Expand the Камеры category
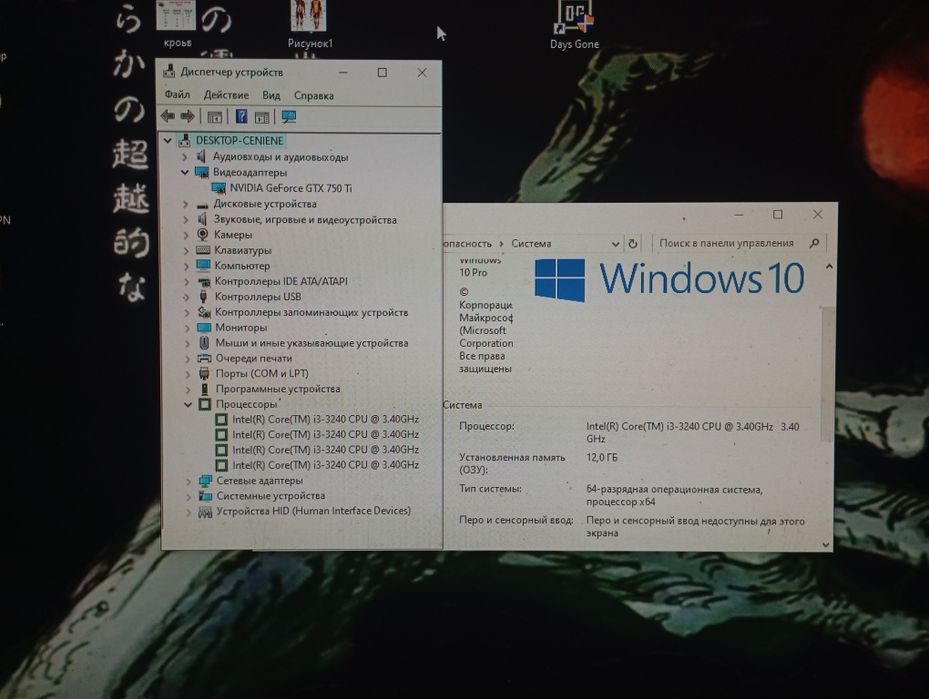This screenshot has width=929, height=699. [x=185, y=235]
